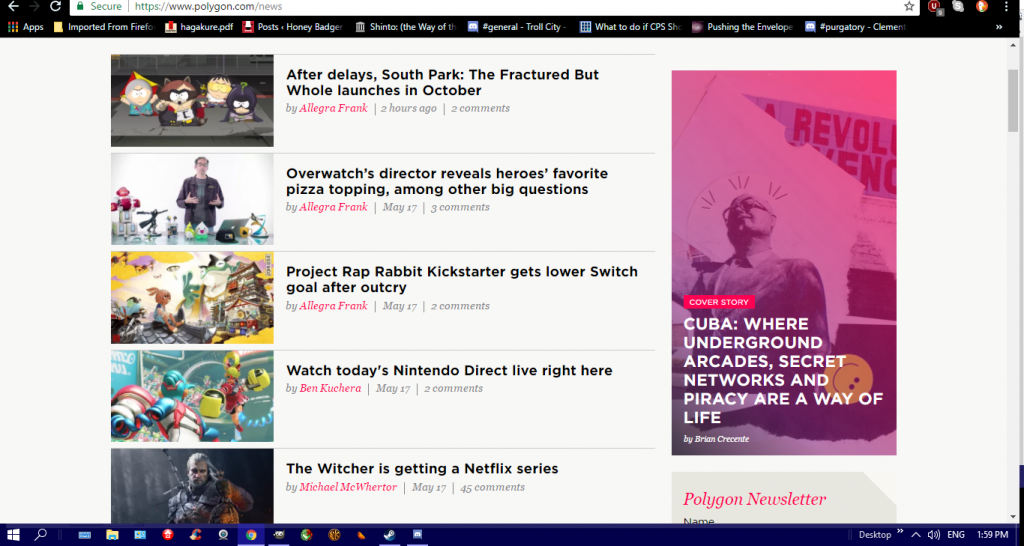Image resolution: width=1024 pixels, height=546 pixels.
Task: Click the green-red ball taskbar icon
Action: tap(306, 535)
